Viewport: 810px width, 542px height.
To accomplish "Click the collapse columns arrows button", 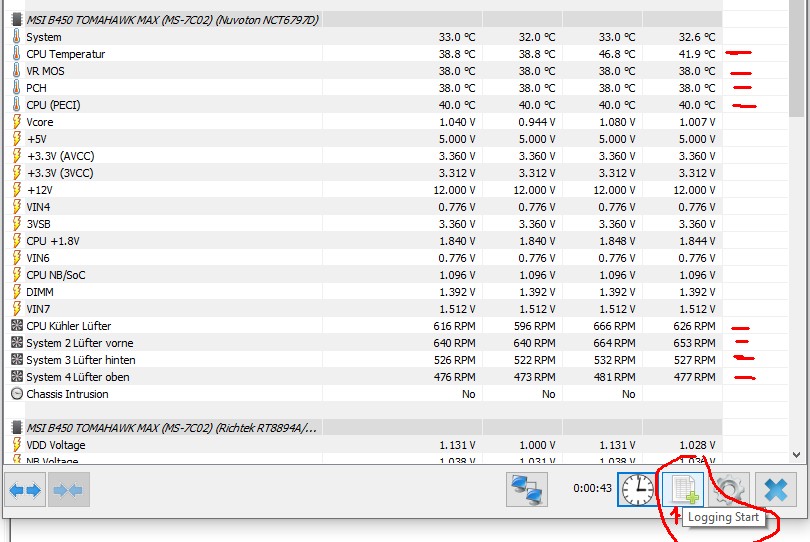I will click(69, 489).
